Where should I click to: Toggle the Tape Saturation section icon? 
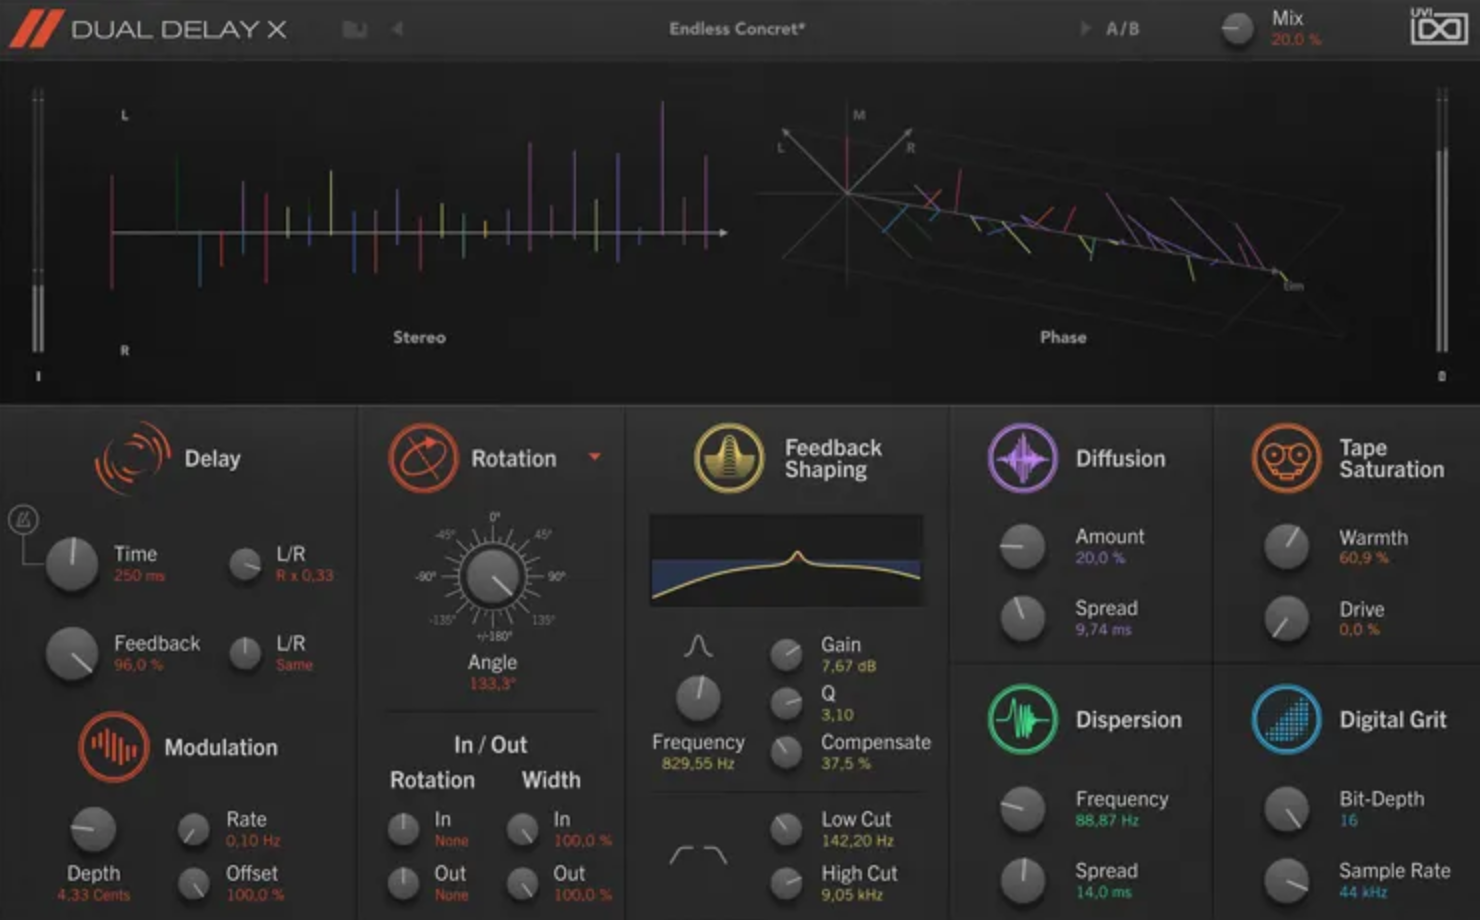point(1286,458)
